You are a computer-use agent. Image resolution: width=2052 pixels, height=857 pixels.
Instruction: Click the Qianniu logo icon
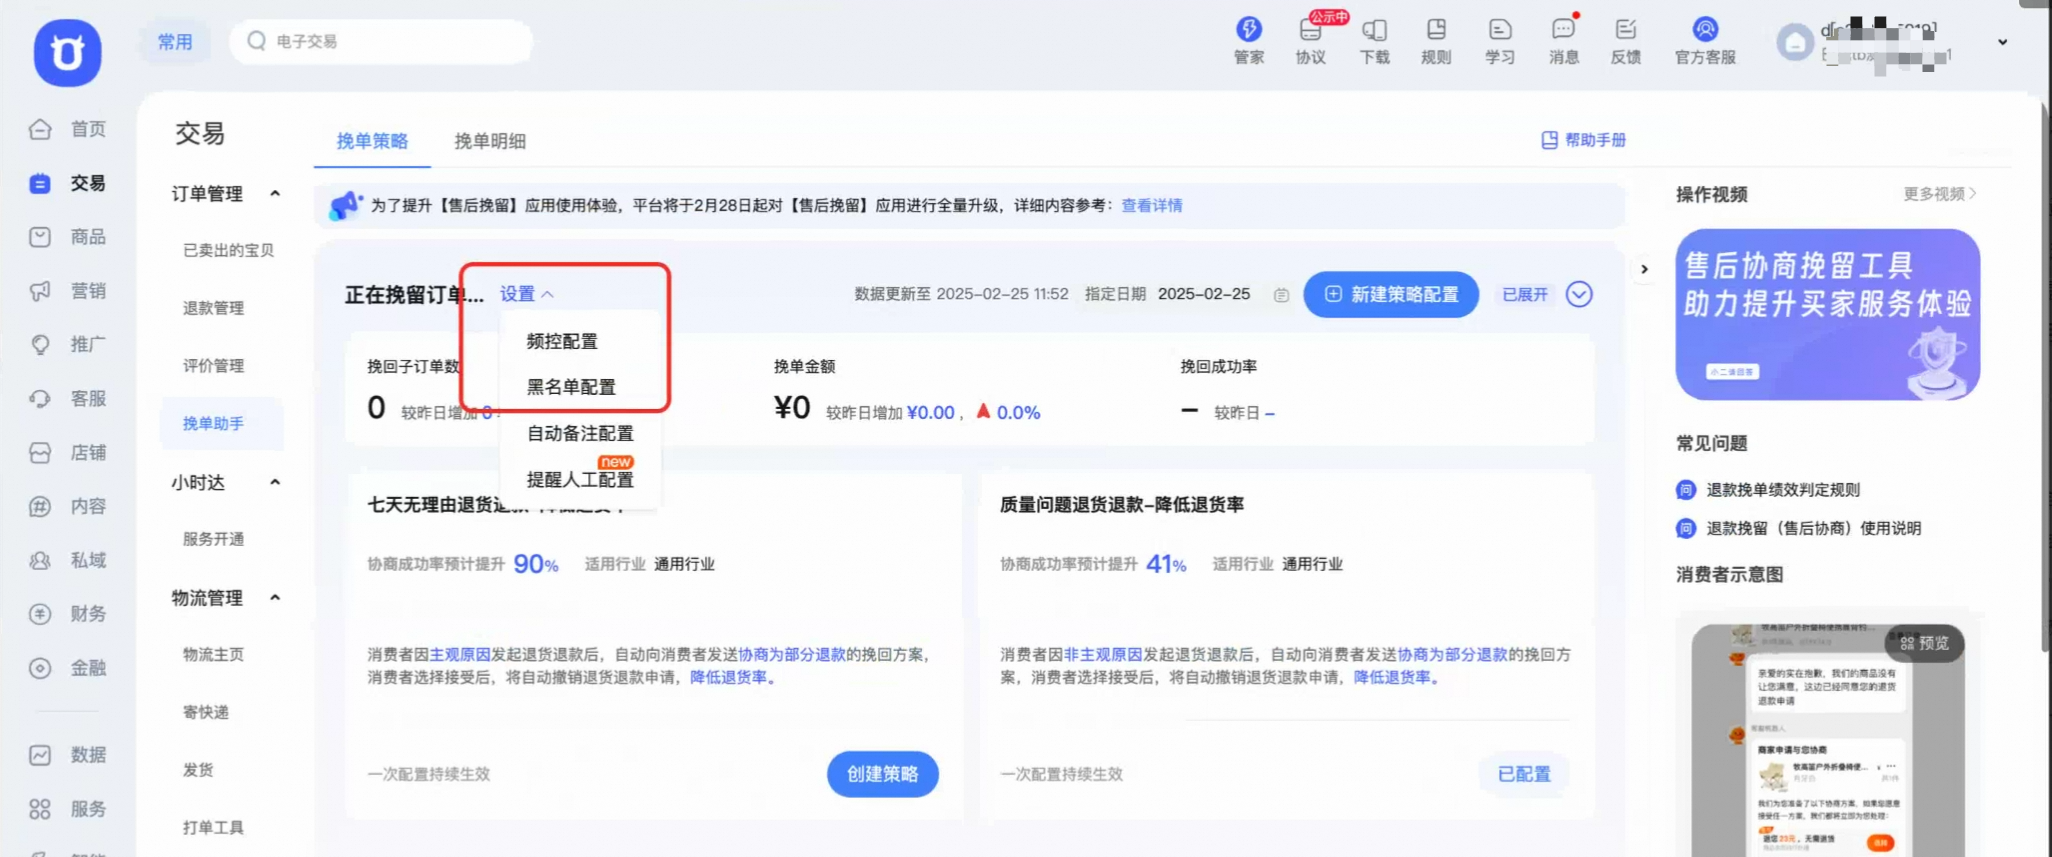pyautogui.click(x=67, y=52)
